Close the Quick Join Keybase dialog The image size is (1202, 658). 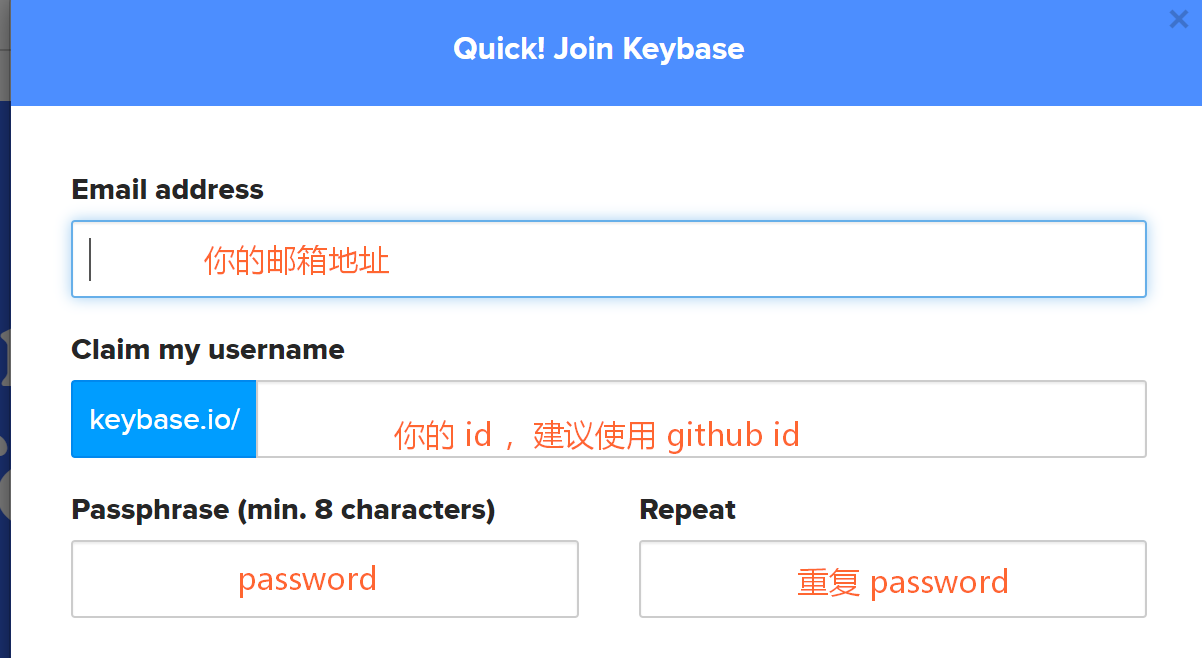point(1178,19)
